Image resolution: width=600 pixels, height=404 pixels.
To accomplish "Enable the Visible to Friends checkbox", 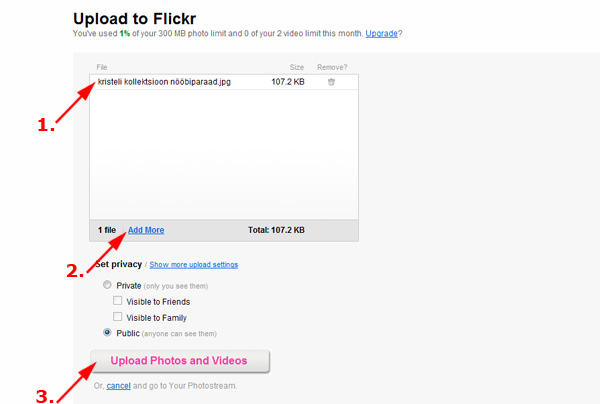I will click(x=119, y=301).
